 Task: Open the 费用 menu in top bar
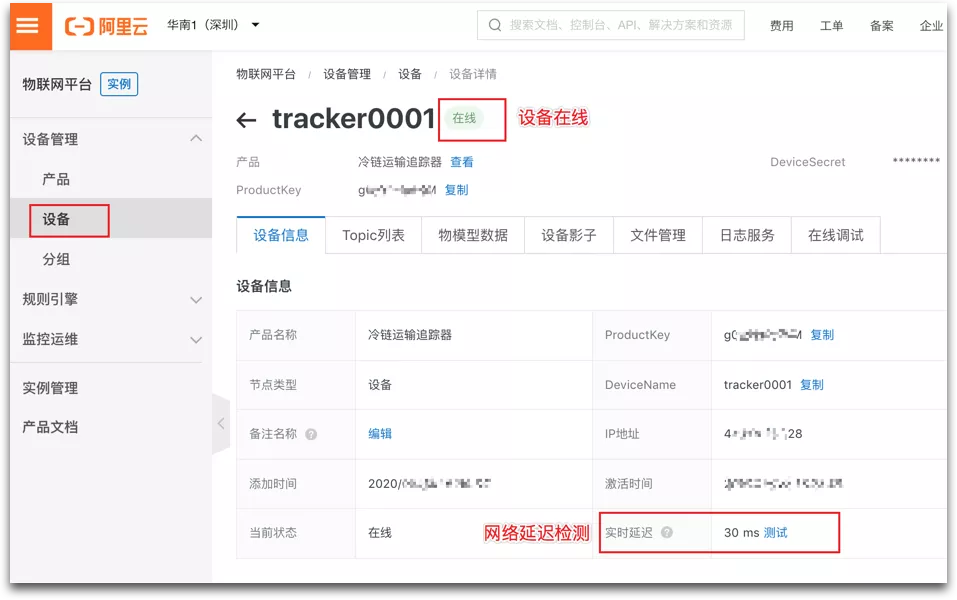tap(781, 26)
